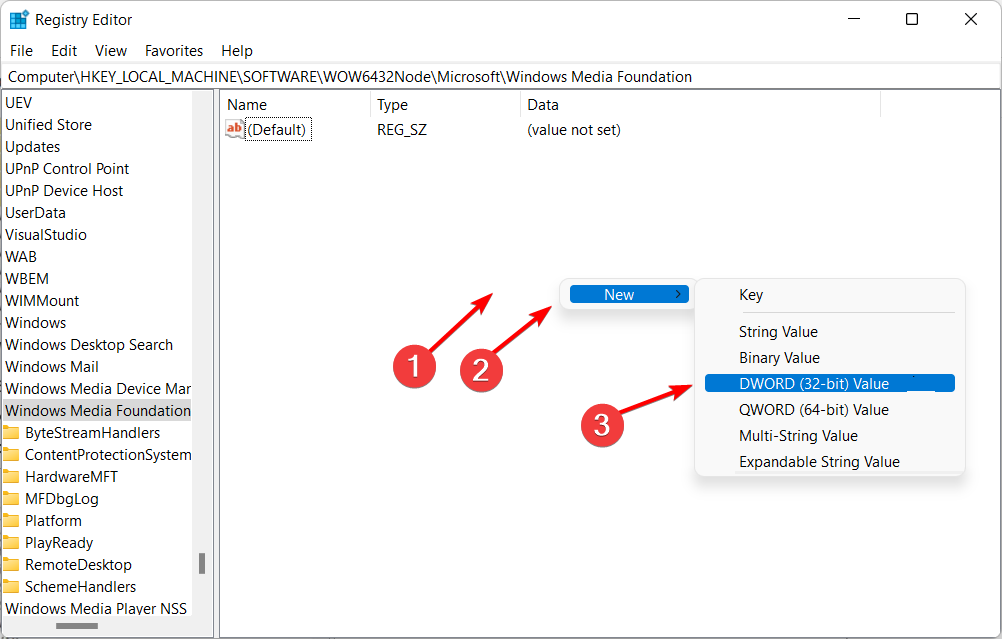
Task: Open the ContentProtectionSystem subkey label
Action: [108, 455]
